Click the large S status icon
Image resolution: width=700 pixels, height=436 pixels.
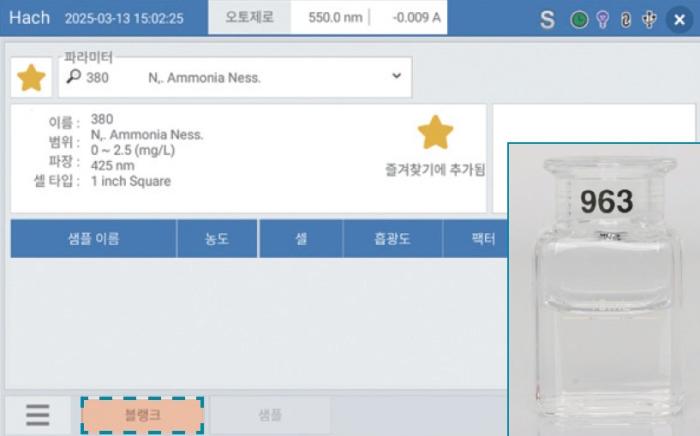547,20
